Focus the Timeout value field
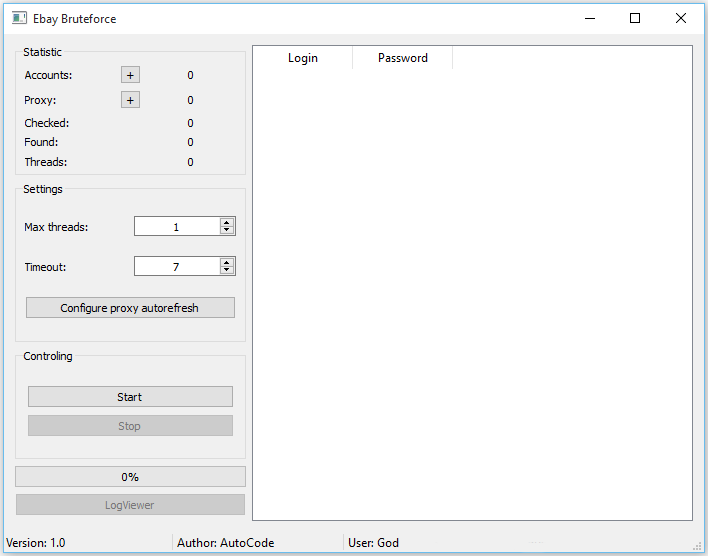Screen dimensions: 708x556 [177, 266]
